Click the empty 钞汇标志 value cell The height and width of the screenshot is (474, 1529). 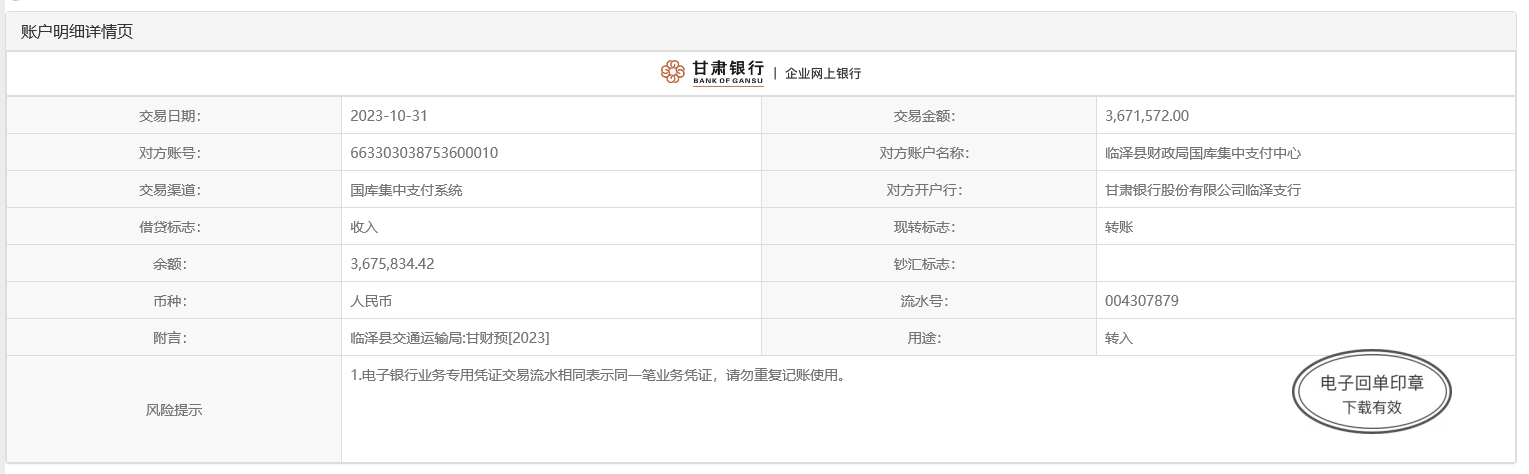tap(1305, 264)
